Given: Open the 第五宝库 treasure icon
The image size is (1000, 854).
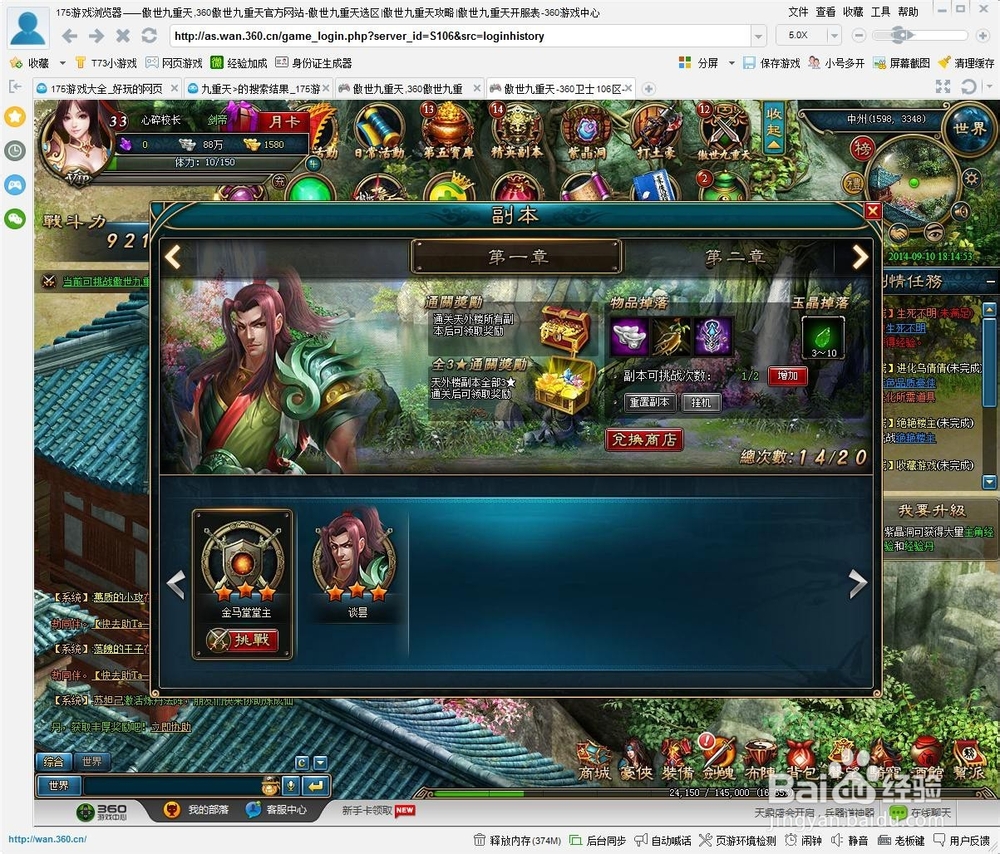Looking at the screenshot, I should tap(448, 132).
